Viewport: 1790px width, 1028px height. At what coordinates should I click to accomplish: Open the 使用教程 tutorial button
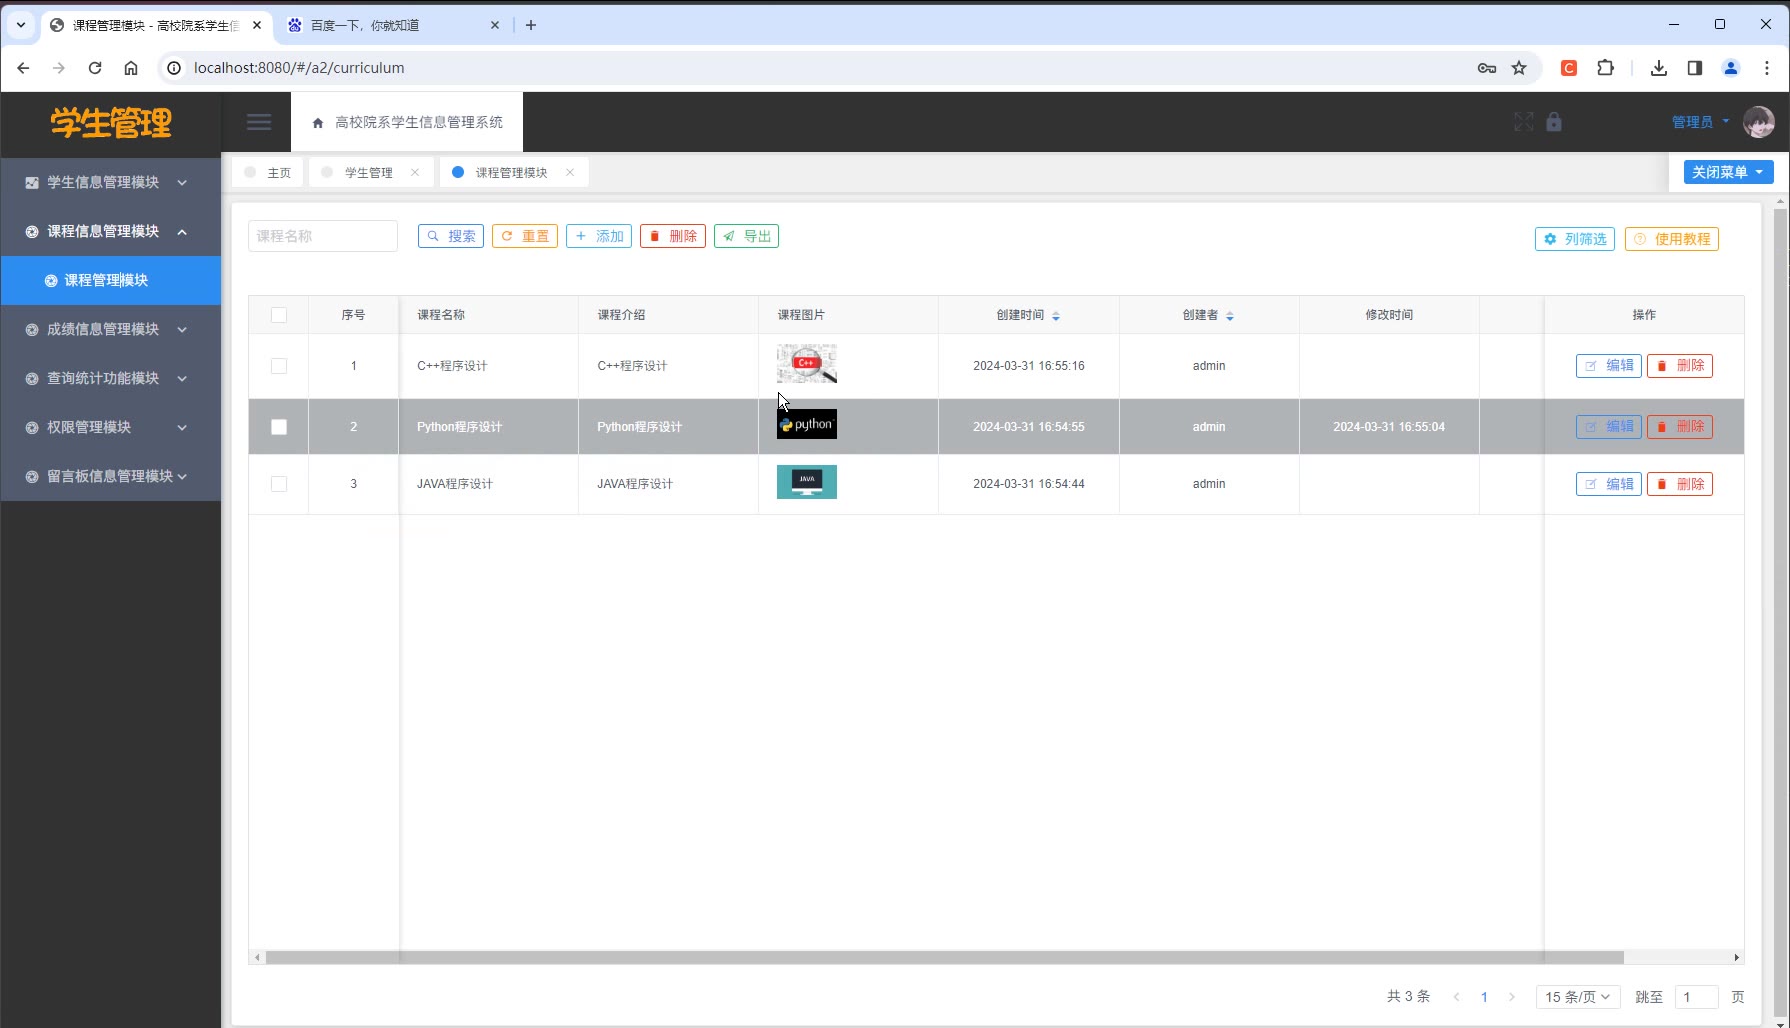1672,239
